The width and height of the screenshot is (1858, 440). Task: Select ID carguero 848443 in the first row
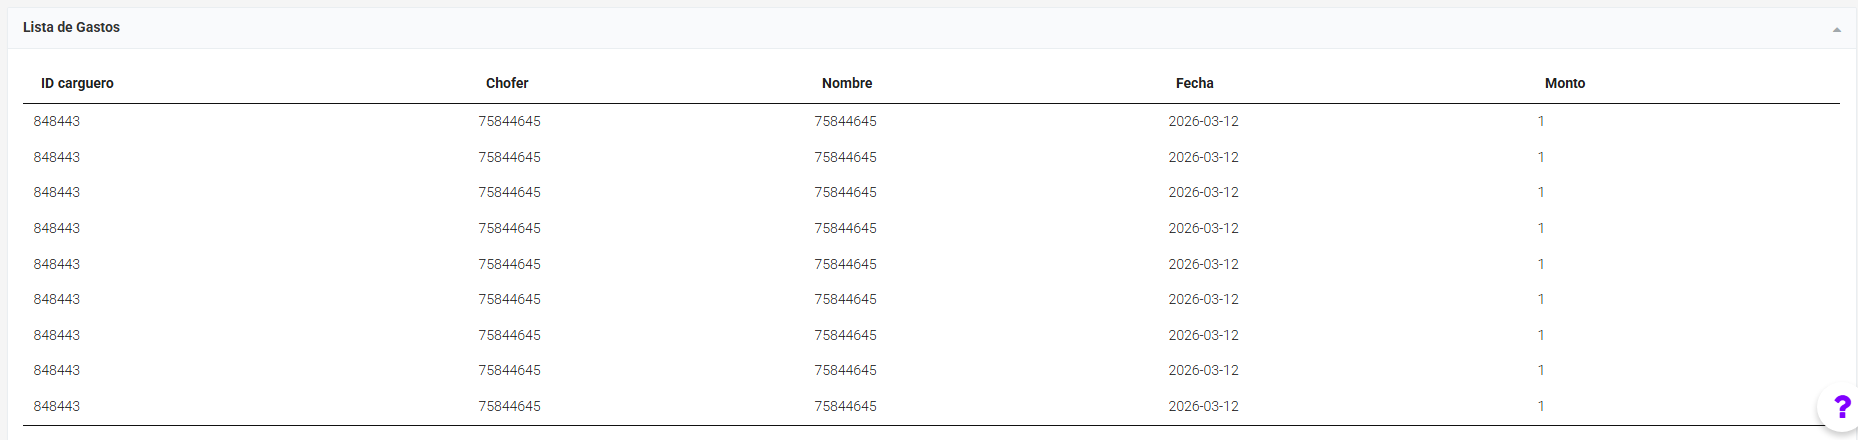click(57, 121)
